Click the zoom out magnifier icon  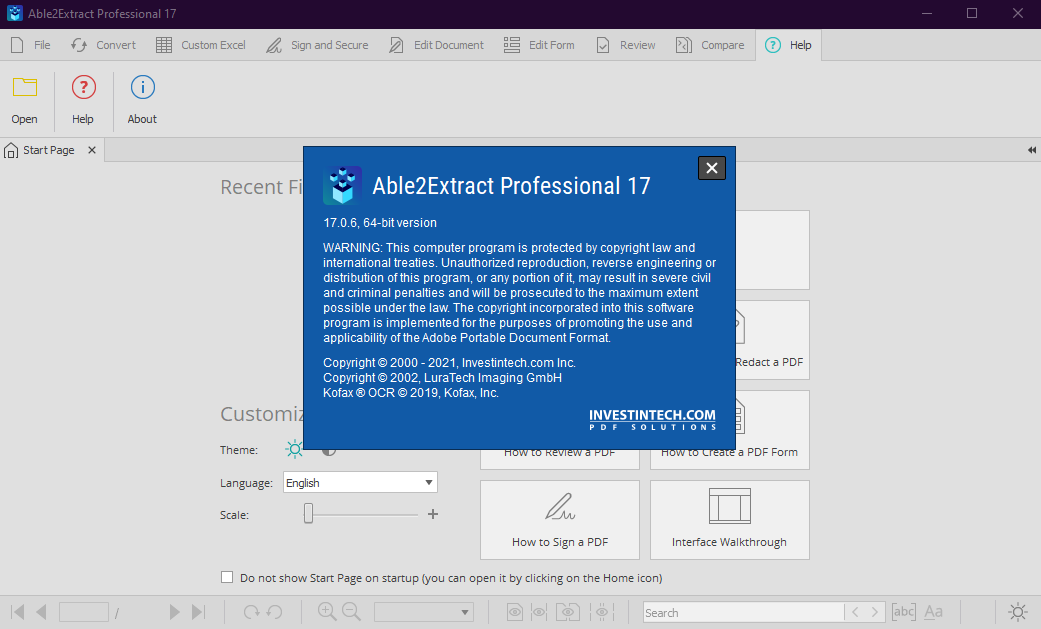pos(351,611)
